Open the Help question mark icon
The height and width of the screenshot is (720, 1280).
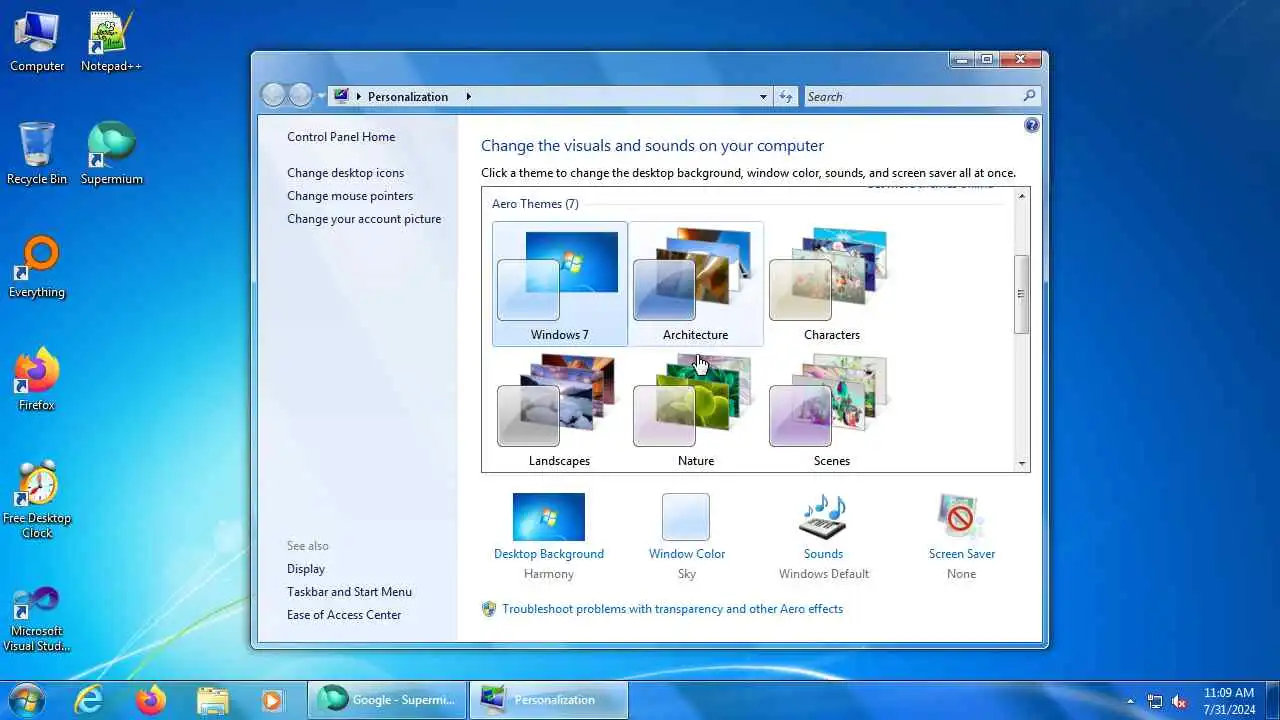pyautogui.click(x=1032, y=125)
